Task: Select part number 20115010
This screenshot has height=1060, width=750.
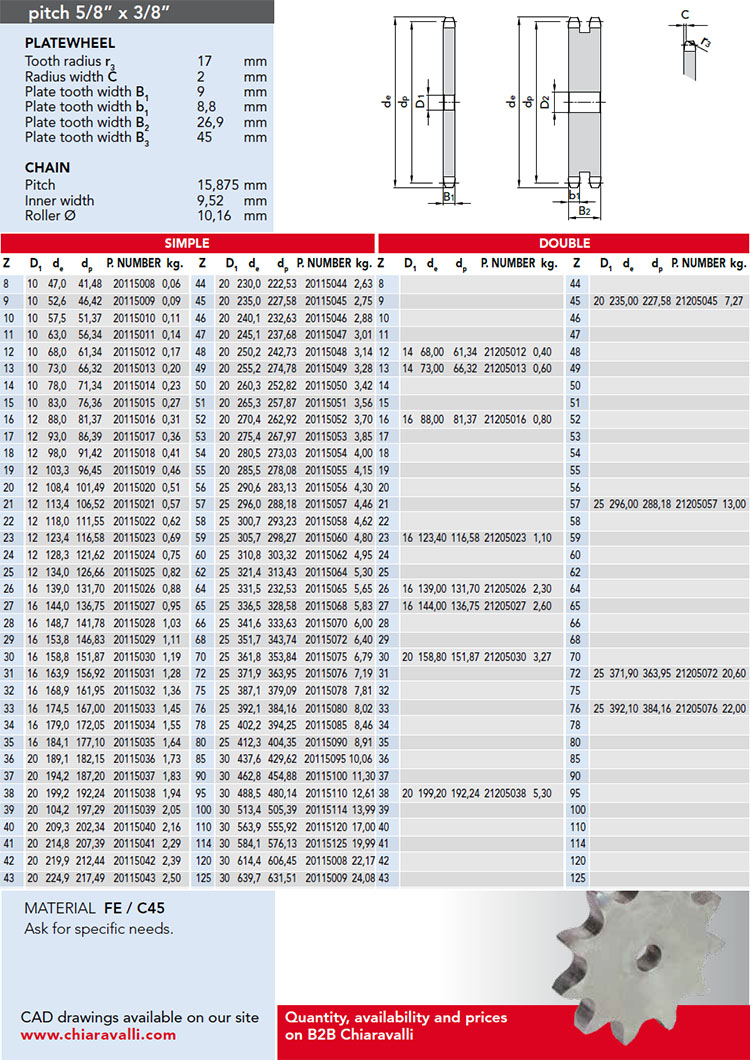Action: (135, 316)
